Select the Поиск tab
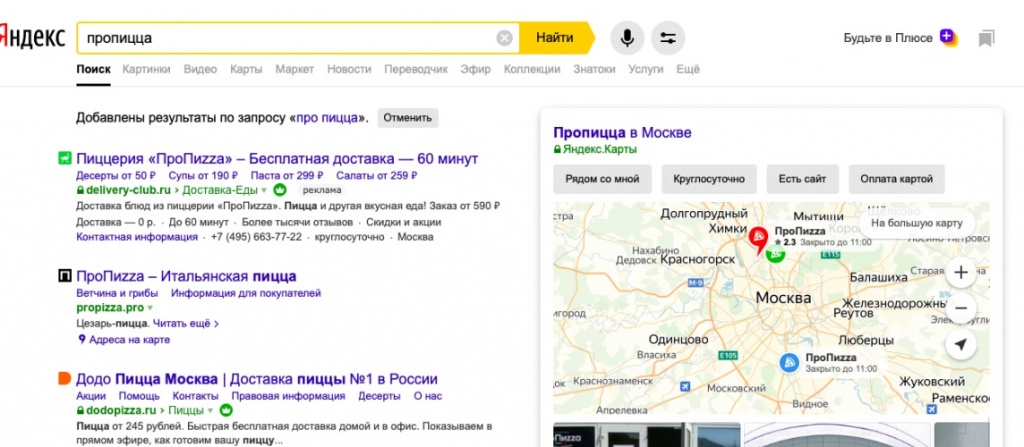 tap(93, 69)
